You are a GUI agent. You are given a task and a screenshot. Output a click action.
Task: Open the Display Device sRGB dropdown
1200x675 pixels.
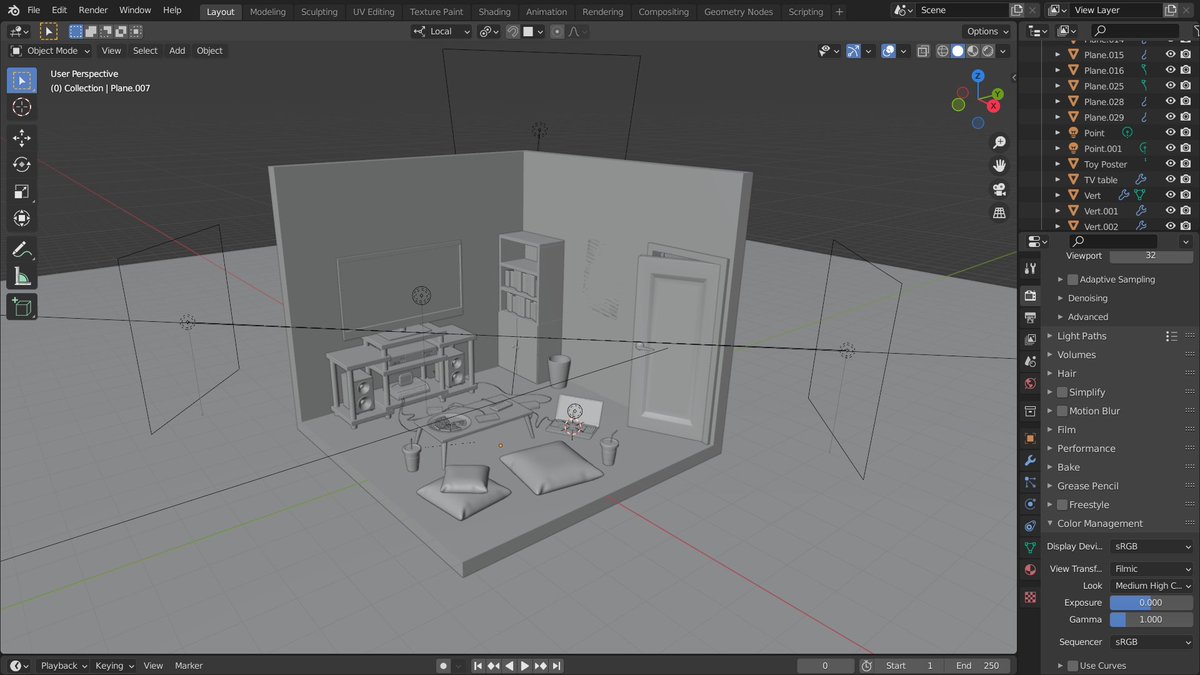1152,547
